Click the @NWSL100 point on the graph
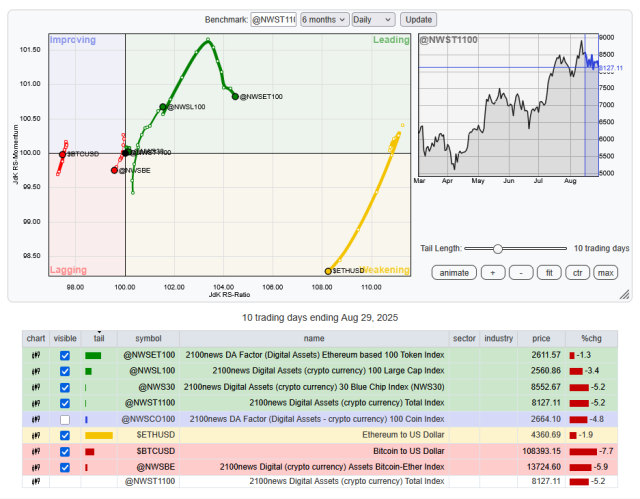The width and height of the screenshot is (640, 499). click(163, 107)
